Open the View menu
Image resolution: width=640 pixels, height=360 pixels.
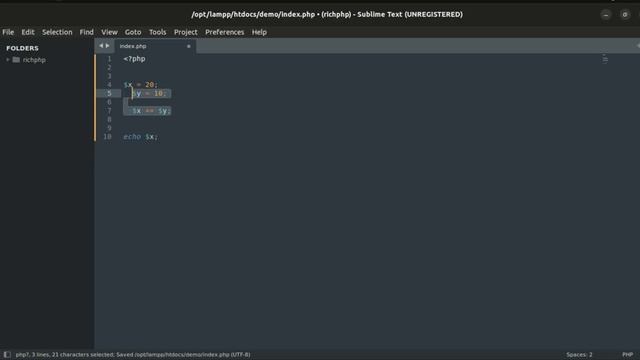pyautogui.click(x=109, y=32)
